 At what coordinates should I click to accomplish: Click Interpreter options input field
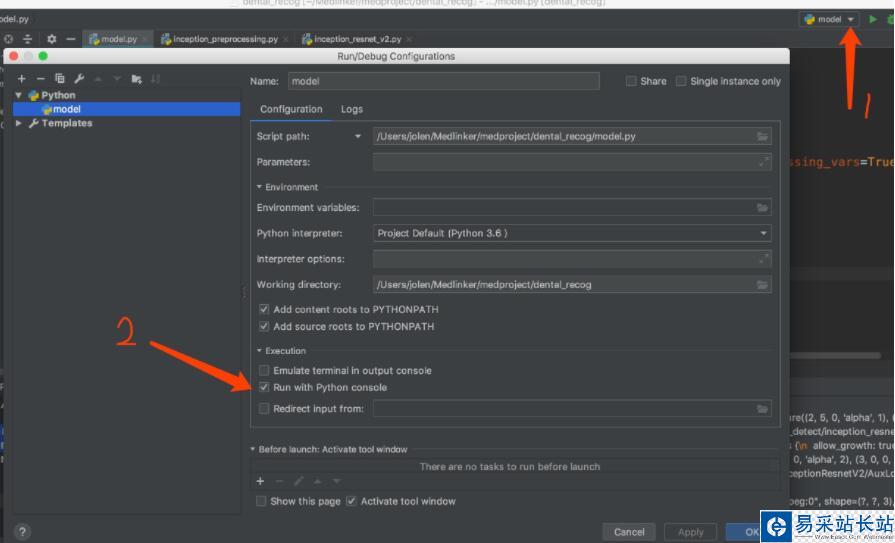pos(572,259)
